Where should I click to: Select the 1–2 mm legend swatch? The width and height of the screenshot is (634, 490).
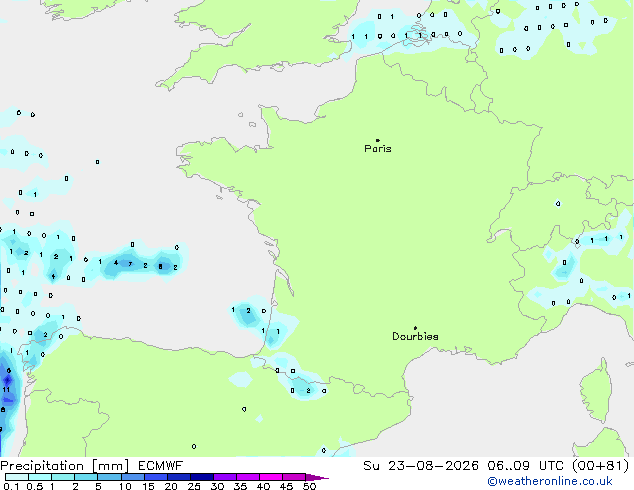pos(63,477)
